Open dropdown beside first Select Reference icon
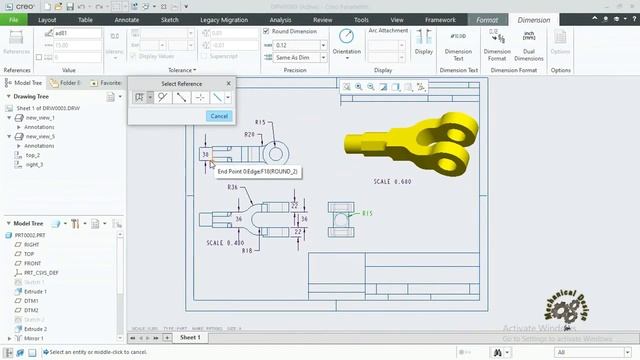The height and width of the screenshot is (360, 640). coord(150,97)
